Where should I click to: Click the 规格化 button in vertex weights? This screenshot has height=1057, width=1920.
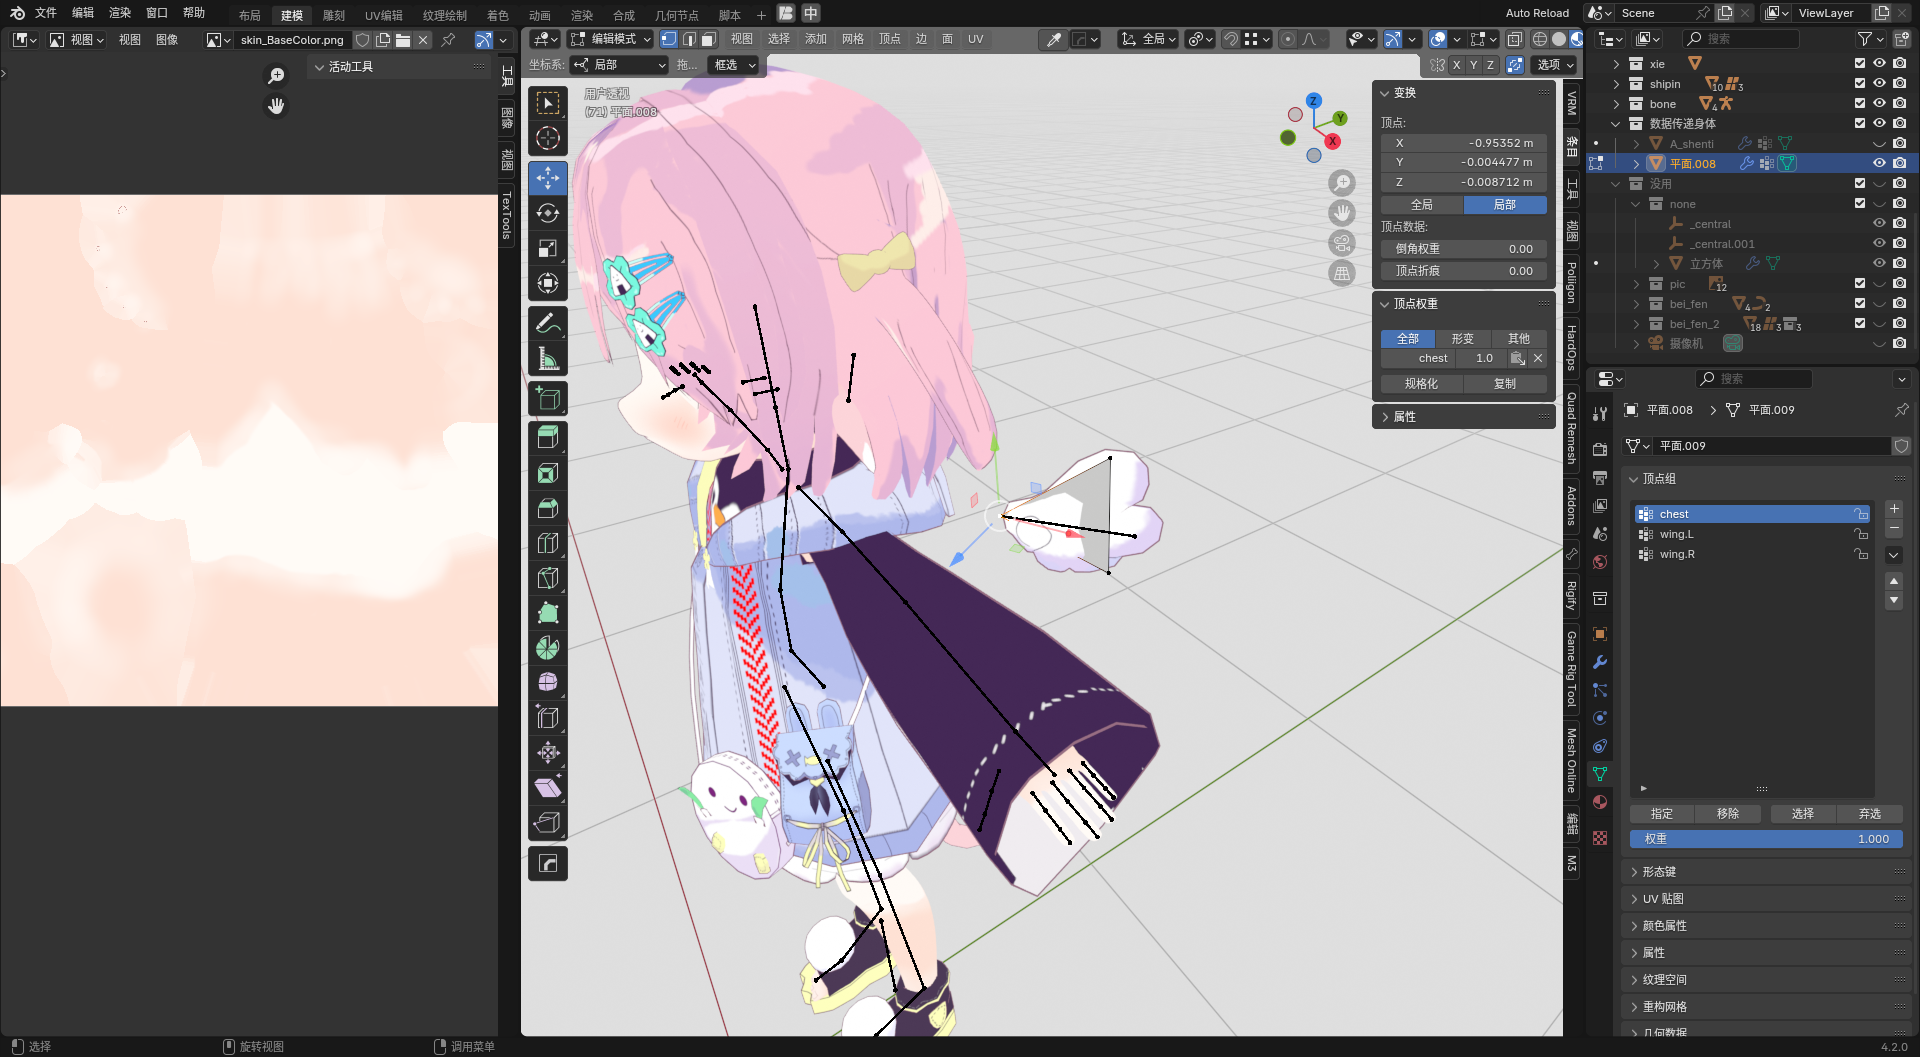1421,384
